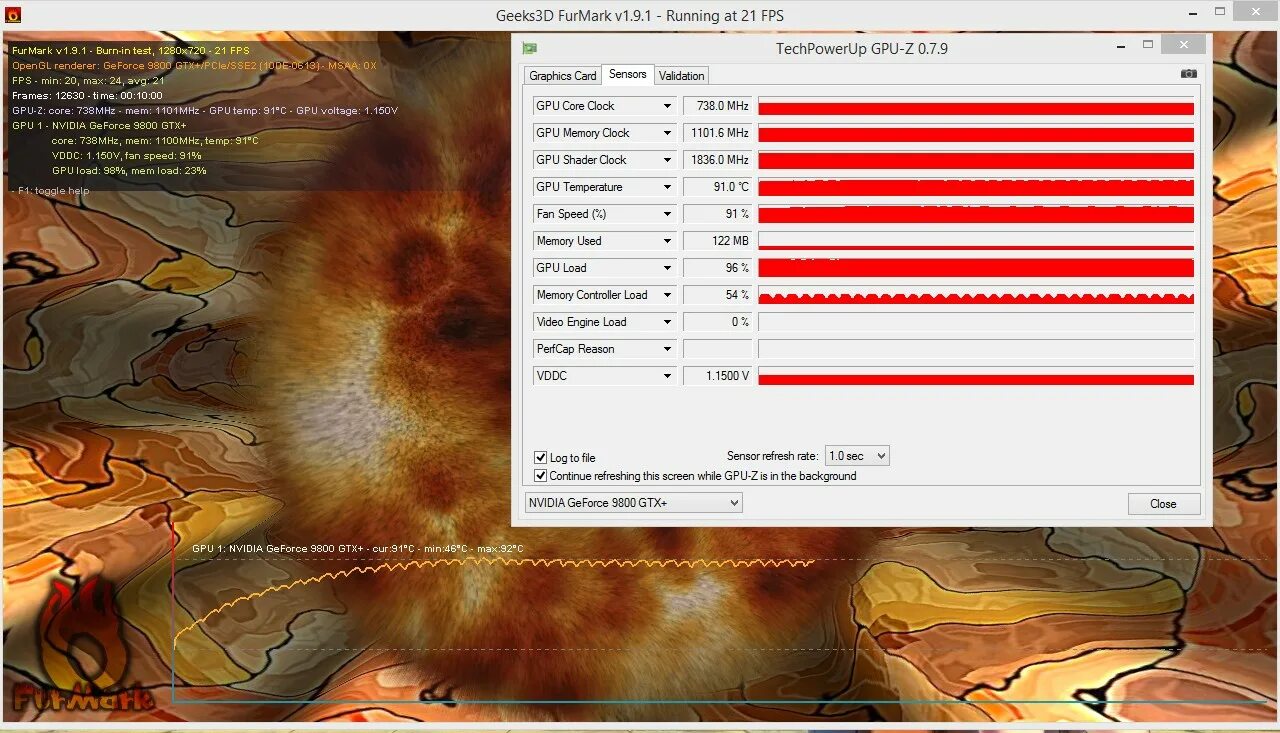Click the empty PerfCap Reason value field
1280x733 pixels.
point(717,349)
